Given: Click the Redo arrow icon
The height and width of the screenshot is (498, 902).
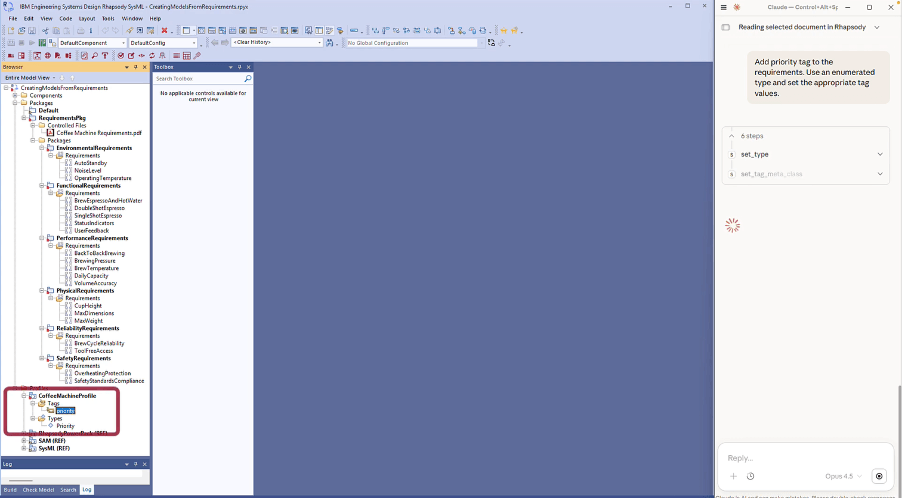Looking at the screenshot, I should [x=116, y=30].
